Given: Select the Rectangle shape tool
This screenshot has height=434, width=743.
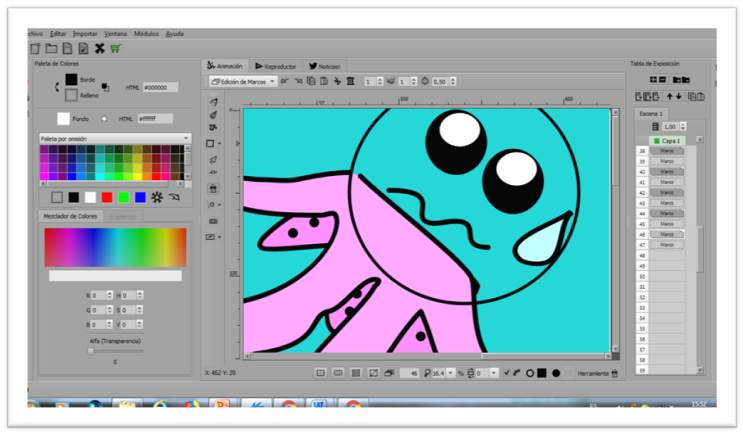Looking at the screenshot, I should click(210, 144).
